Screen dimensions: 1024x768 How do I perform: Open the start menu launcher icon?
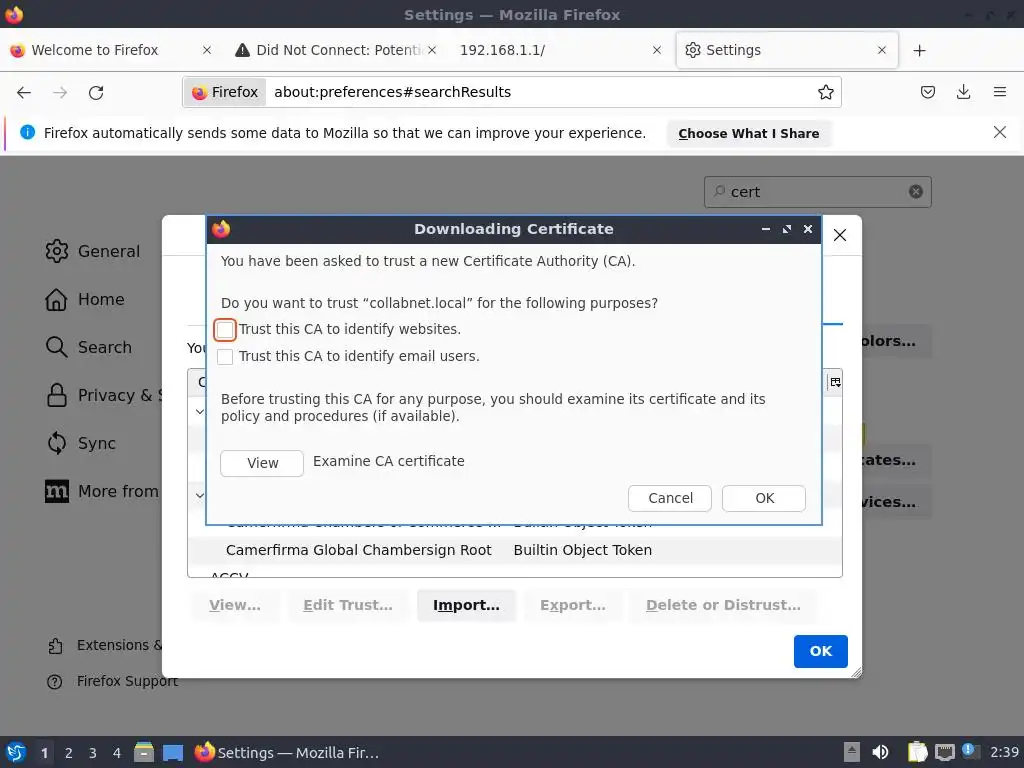(16, 752)
